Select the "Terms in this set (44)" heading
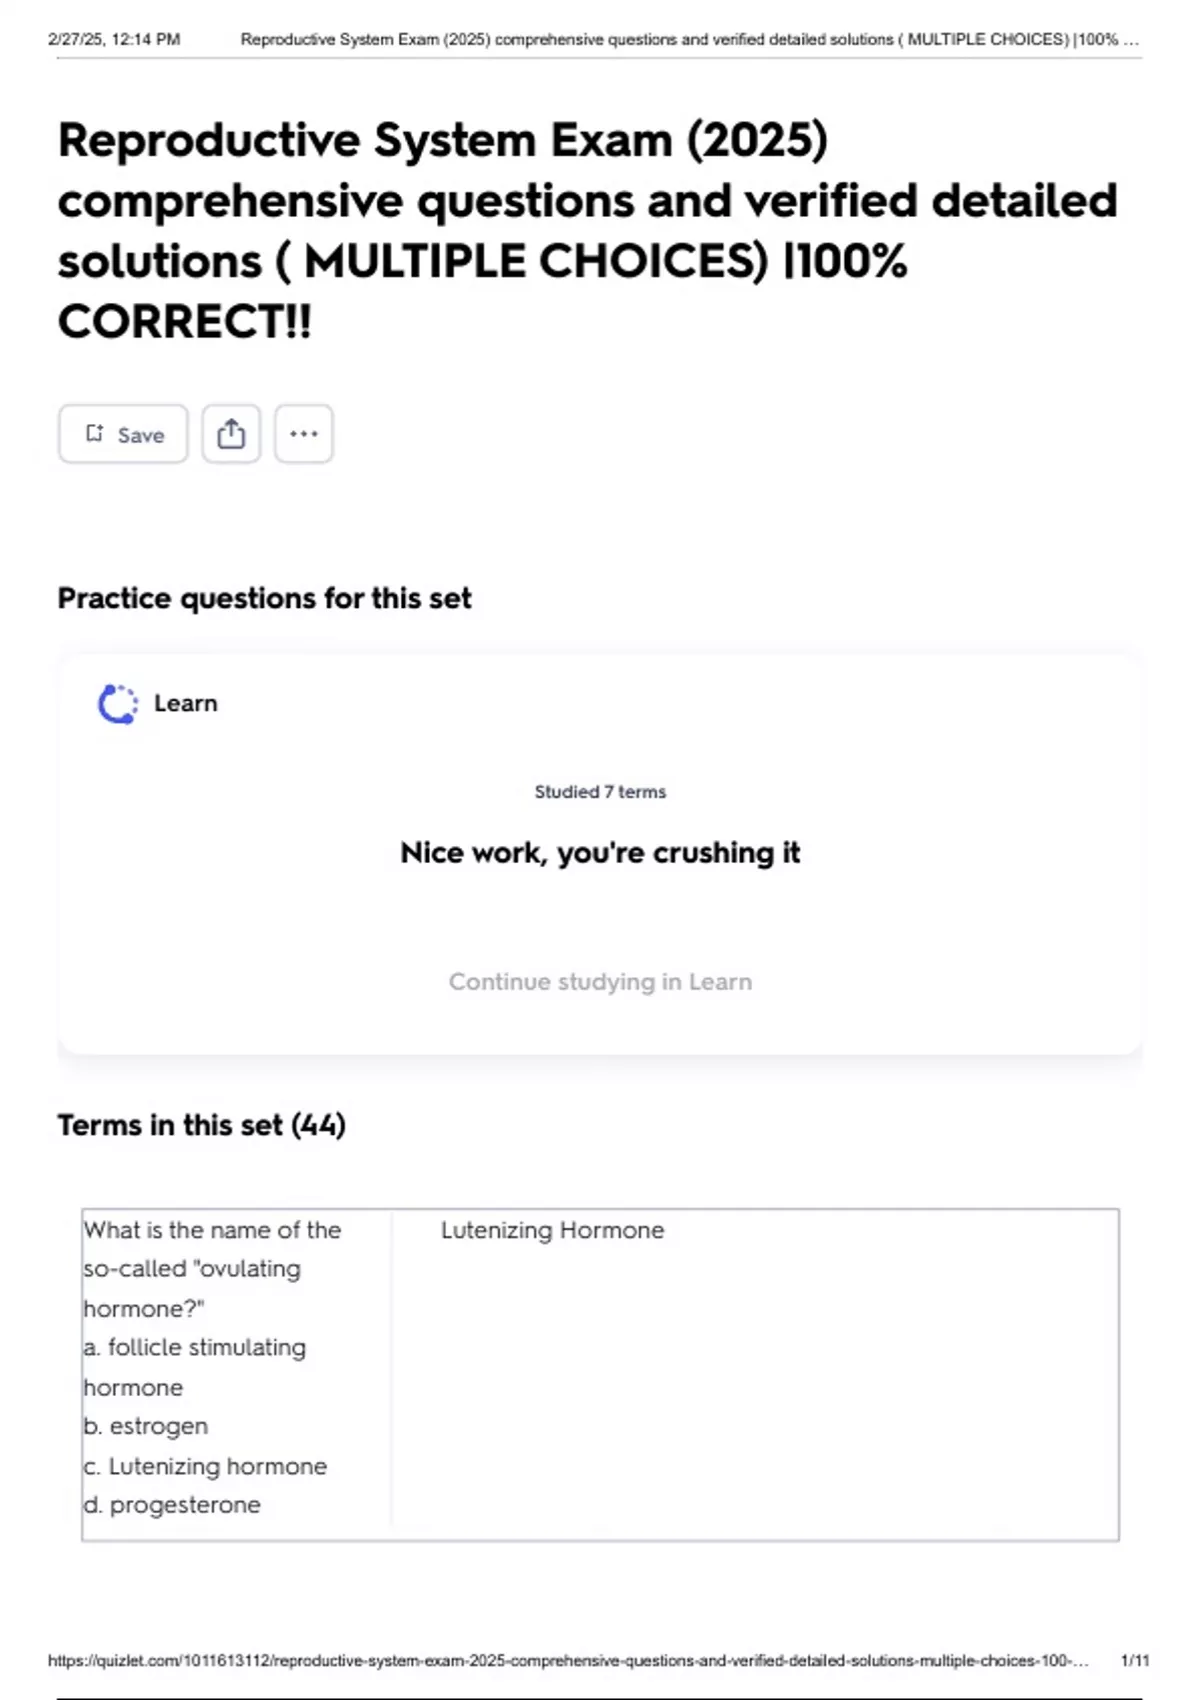This screenshot has width=1200, height=1700. tap(201, 1125)
